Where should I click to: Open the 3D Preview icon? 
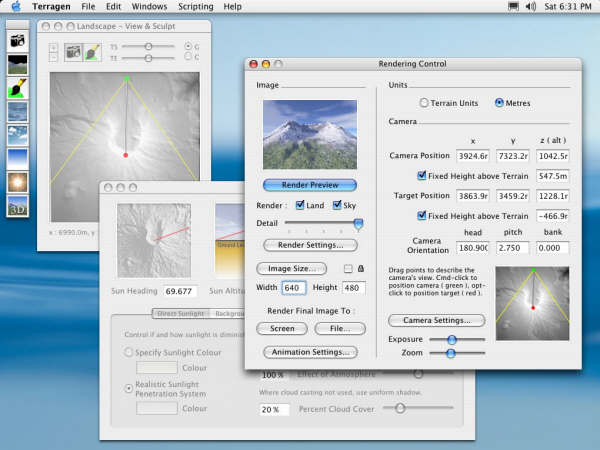(18, 206)
